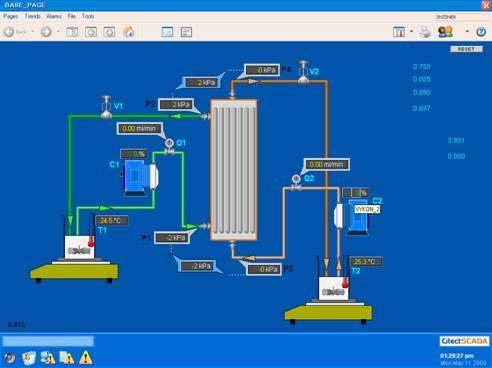The image size is (492, 368).
Task: Toggle valve V1 on green line
Action: [x=106, y=107]
